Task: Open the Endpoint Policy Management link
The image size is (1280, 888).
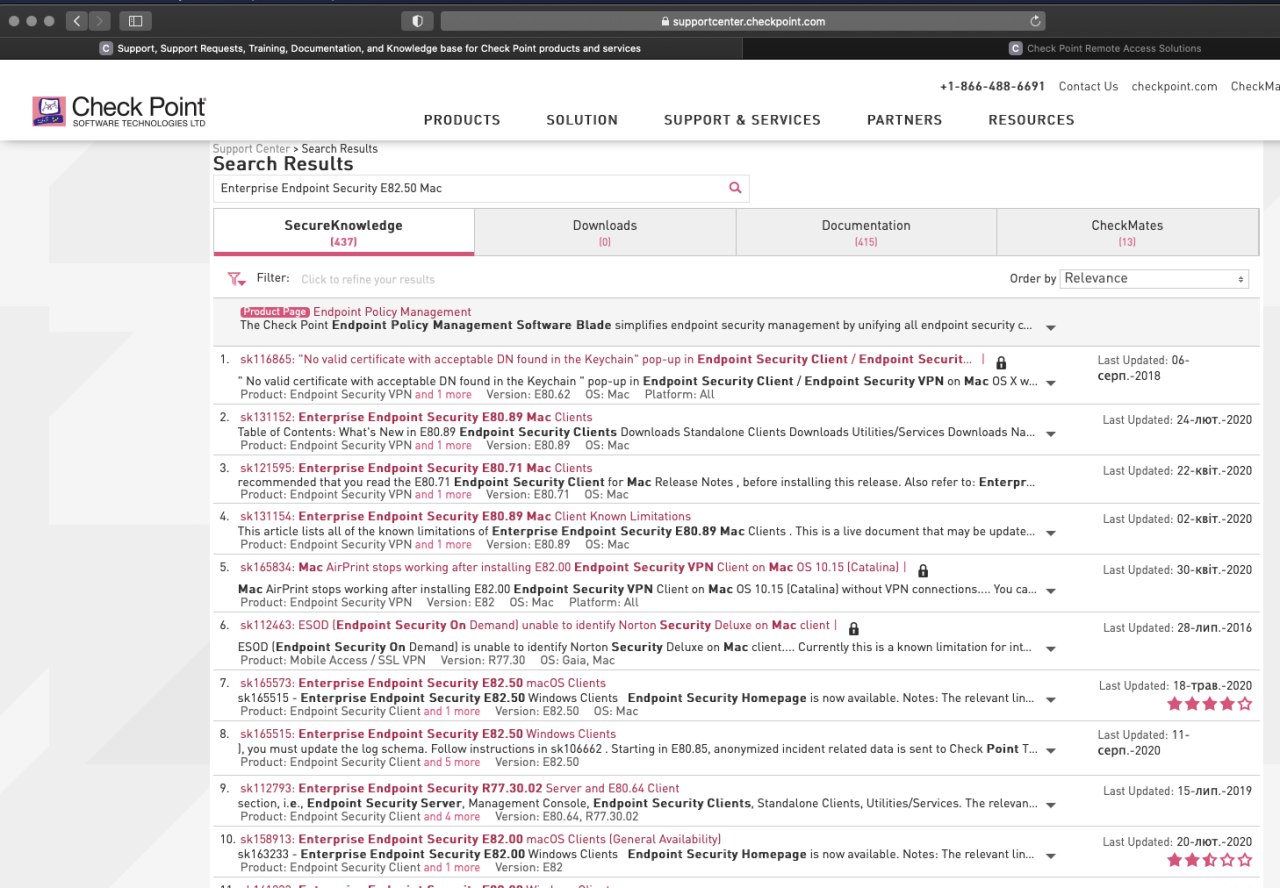Action: click(x=392, y=312)
